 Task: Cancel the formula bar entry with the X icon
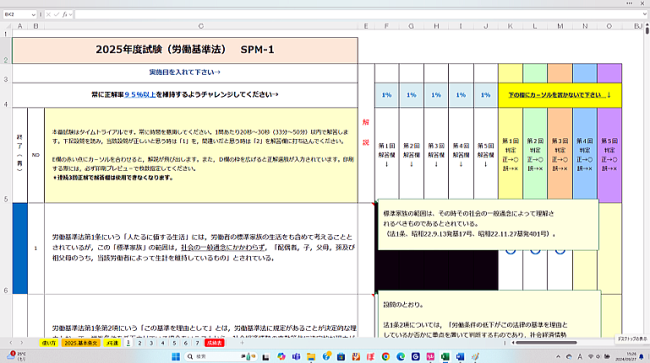49,15
